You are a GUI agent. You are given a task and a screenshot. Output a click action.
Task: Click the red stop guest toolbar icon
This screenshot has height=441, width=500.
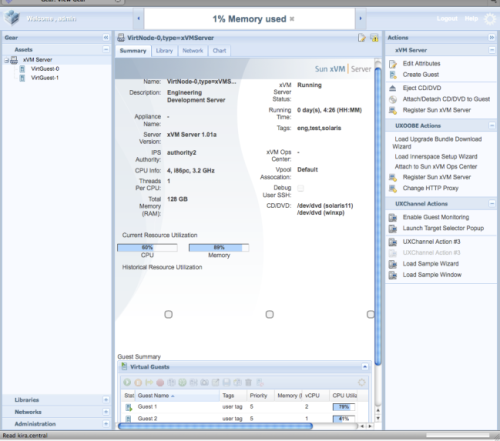[x=160, y=382]
